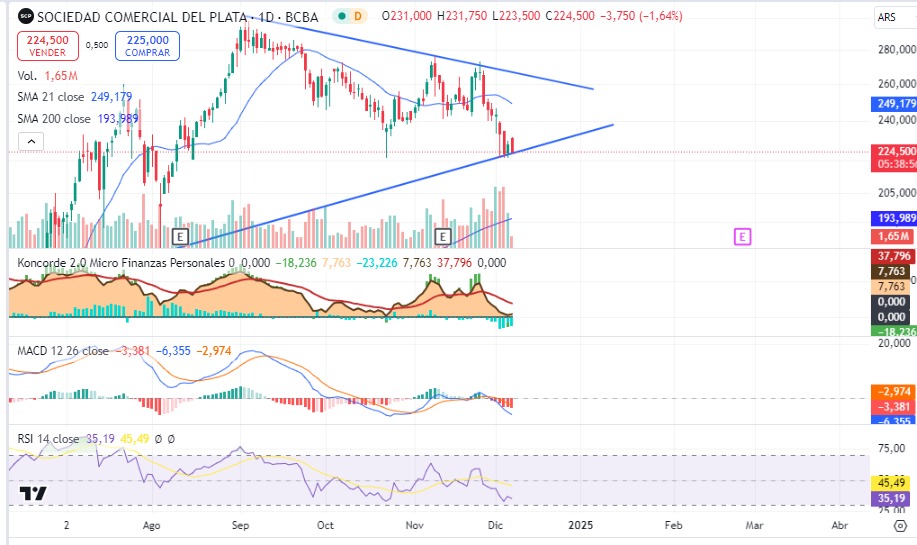Click the 225,000 Comprar buy button
The image size is (917, 545).
click(147, 45)
